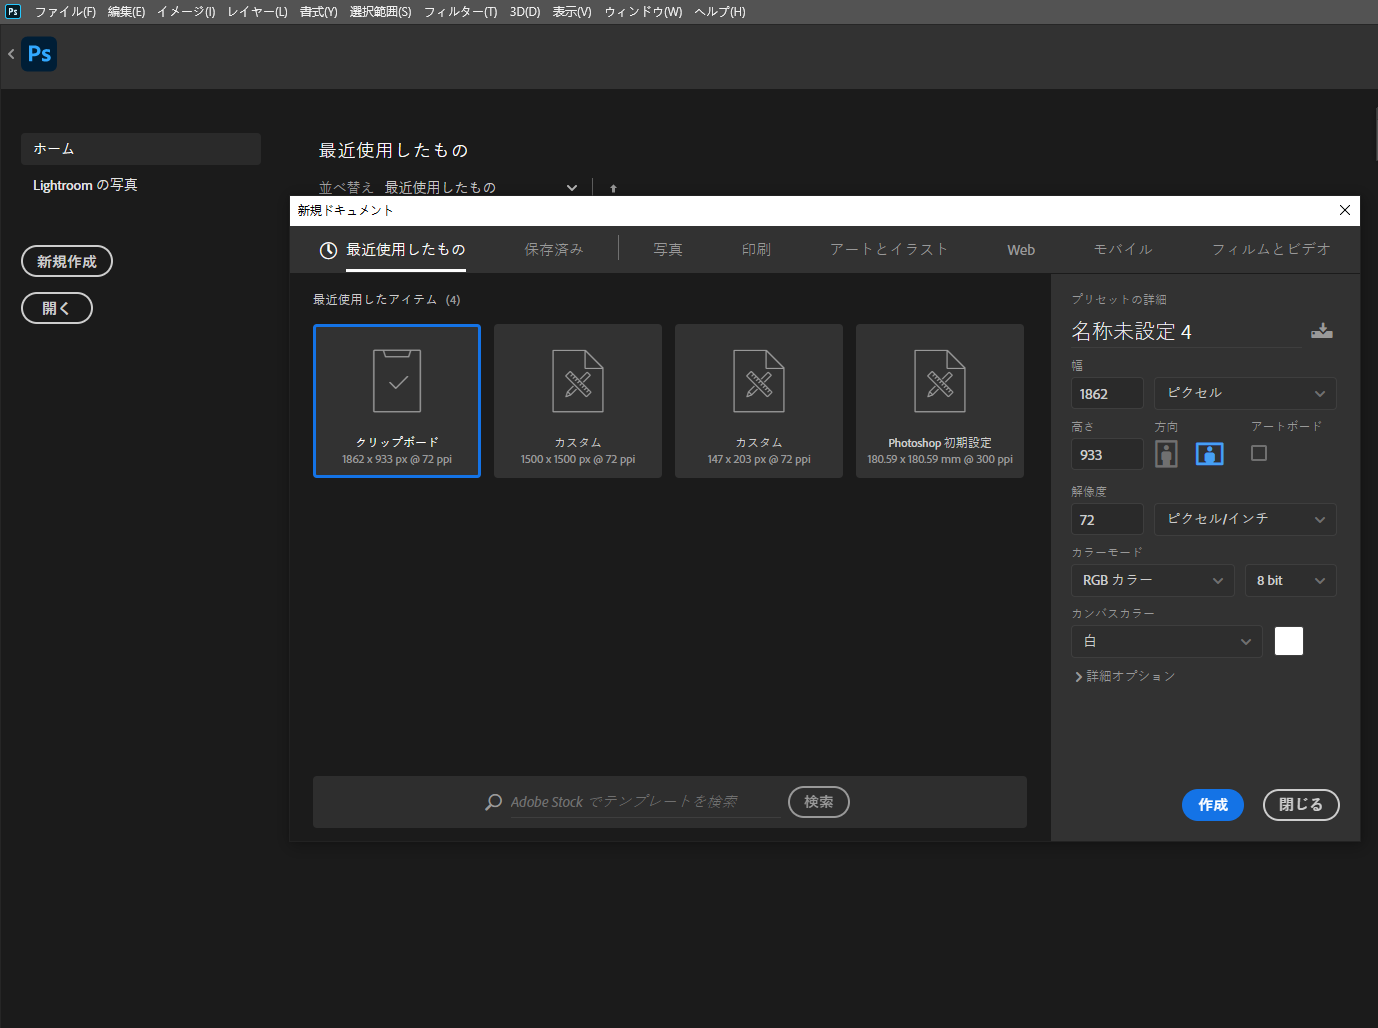This screenshot has height=1028, width=1378.
Task: Open 書式(Y) menu
Action: tap(318, 12)
